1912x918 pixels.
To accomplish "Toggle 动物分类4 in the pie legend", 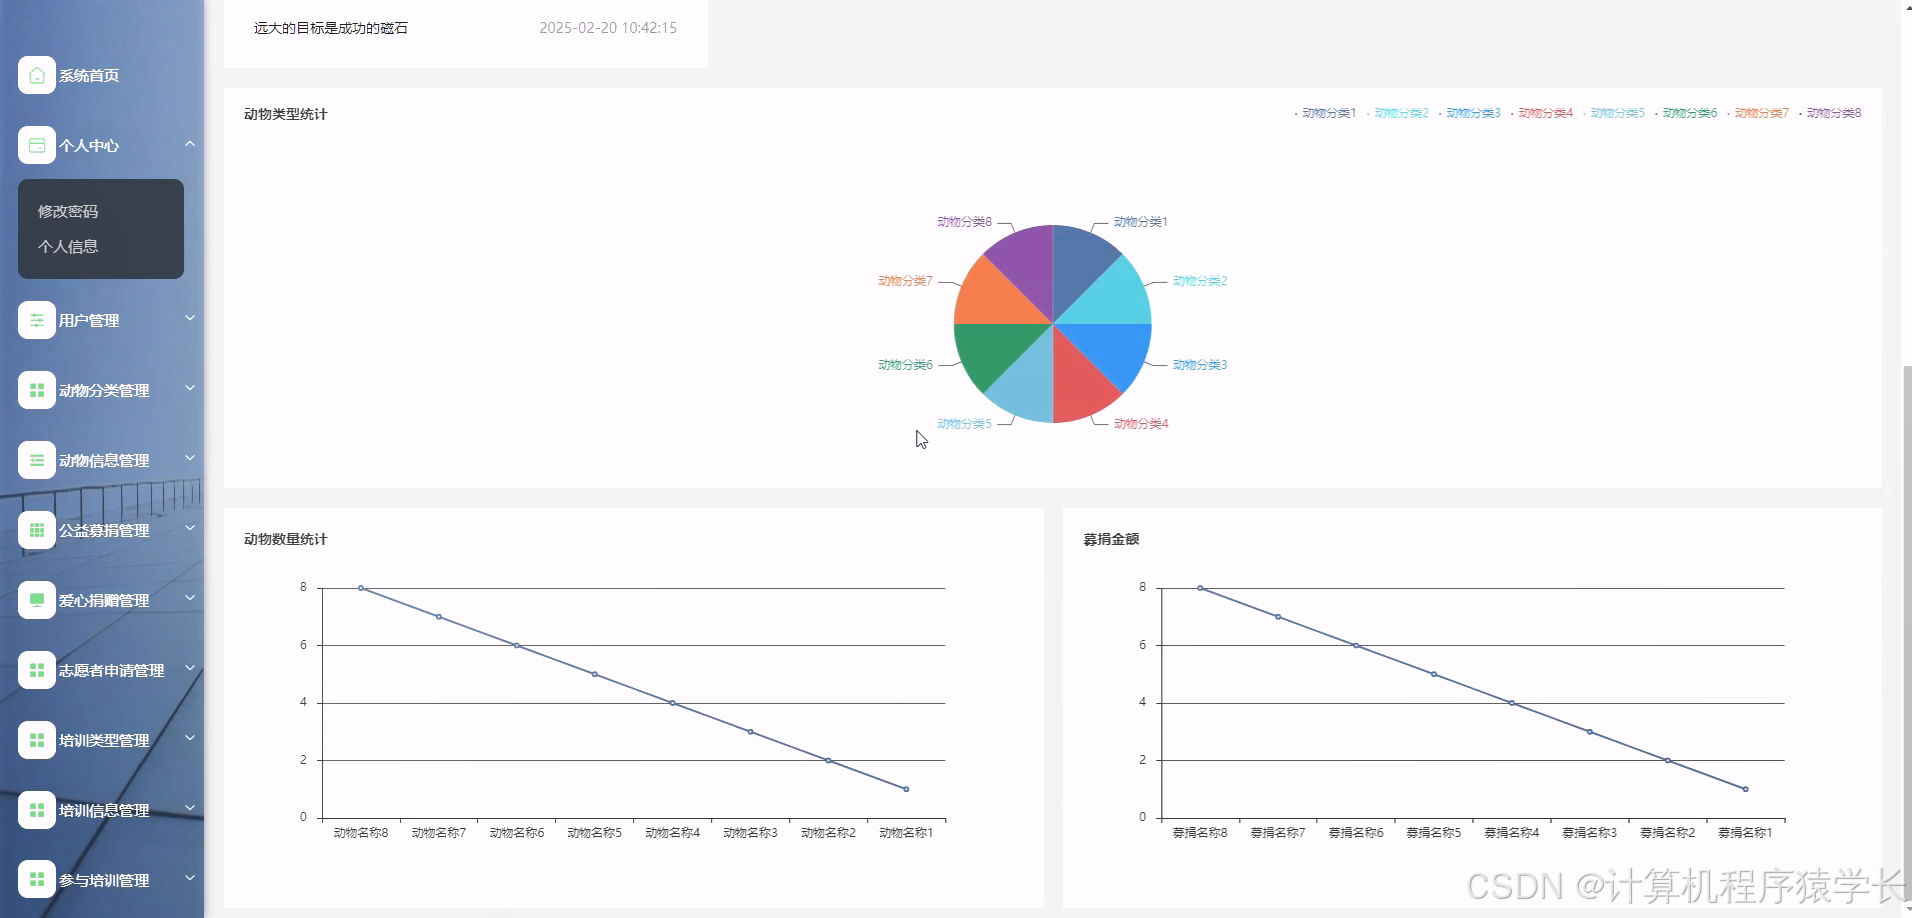I will click(x=1541, y=113).
